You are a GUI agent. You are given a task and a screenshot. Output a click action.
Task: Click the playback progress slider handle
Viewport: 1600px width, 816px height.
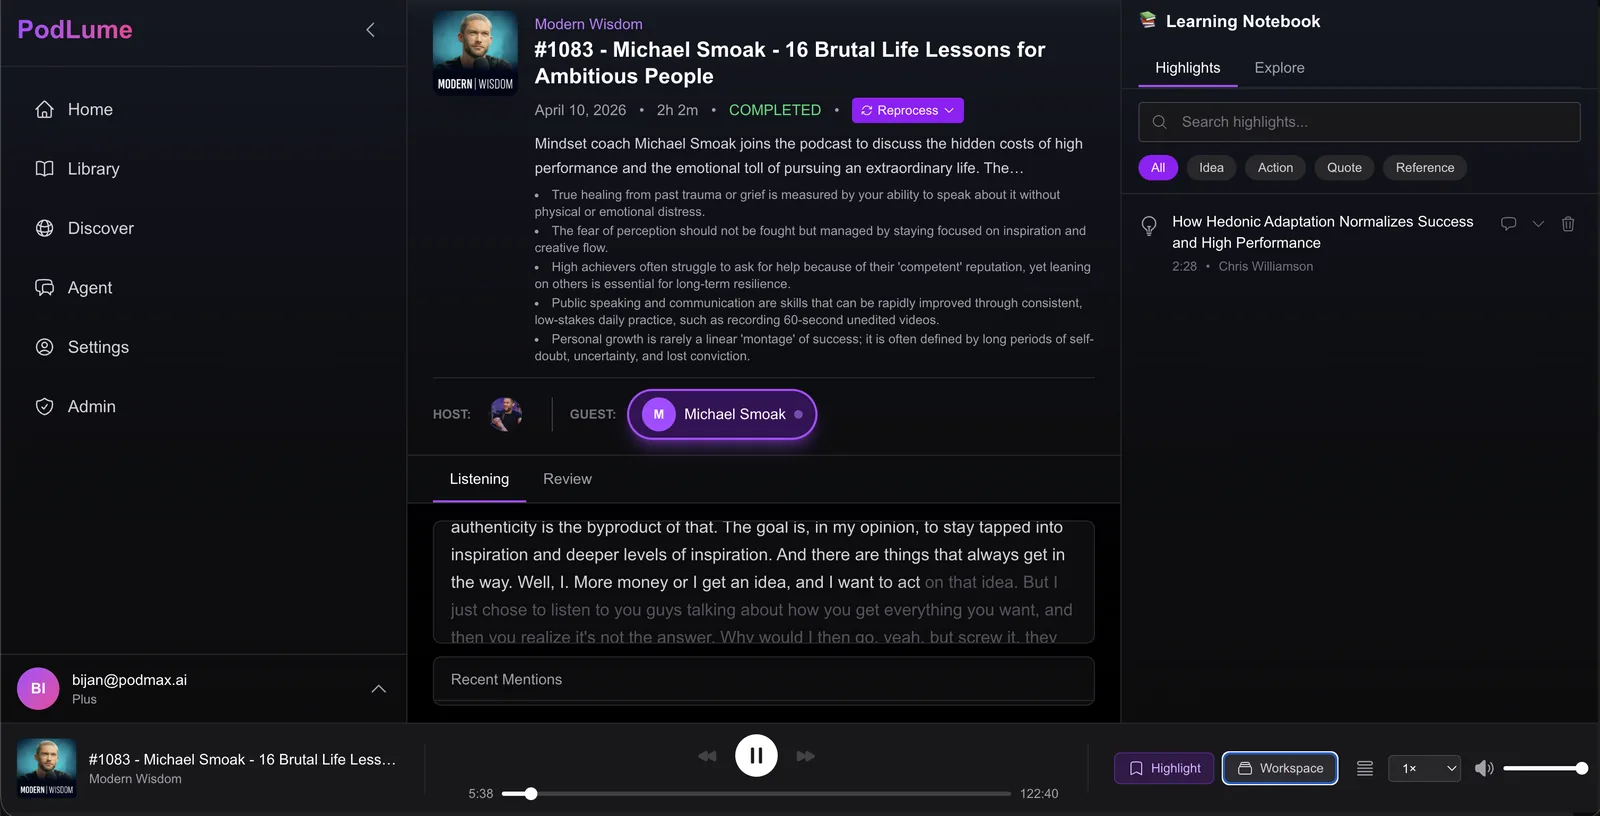pyautogui.click(x=531, y=794)
